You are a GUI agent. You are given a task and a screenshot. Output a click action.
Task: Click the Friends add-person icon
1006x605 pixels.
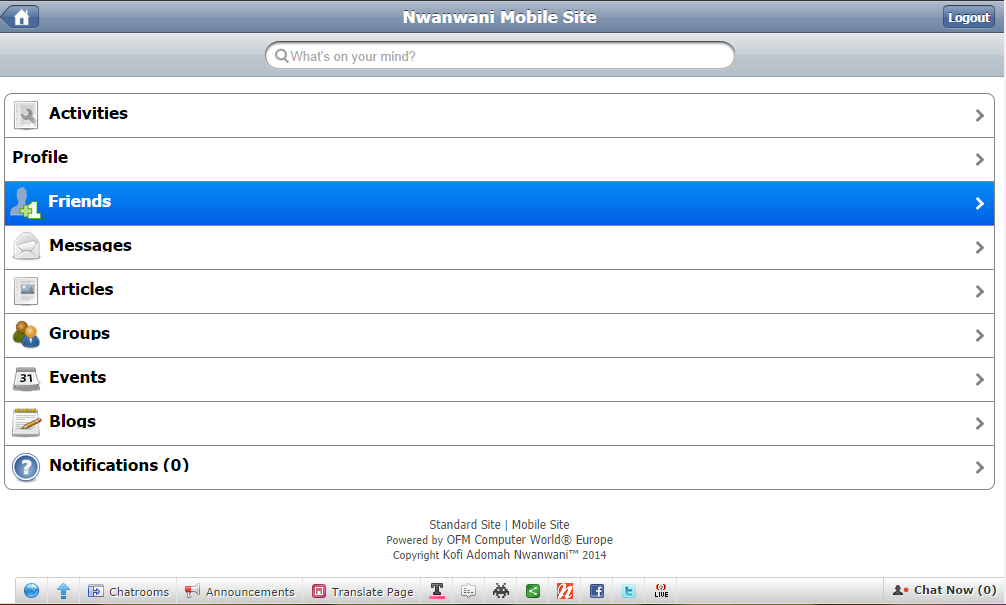[26, 203]
